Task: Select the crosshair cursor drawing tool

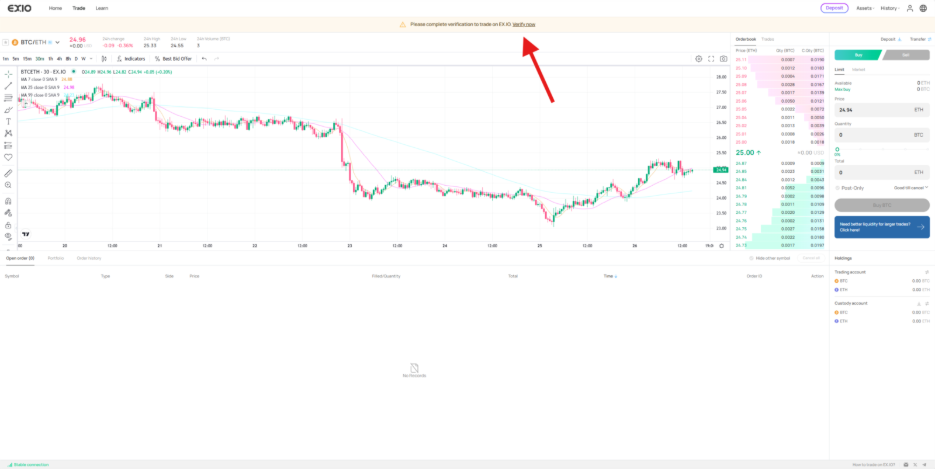Action: coord(8,74)
